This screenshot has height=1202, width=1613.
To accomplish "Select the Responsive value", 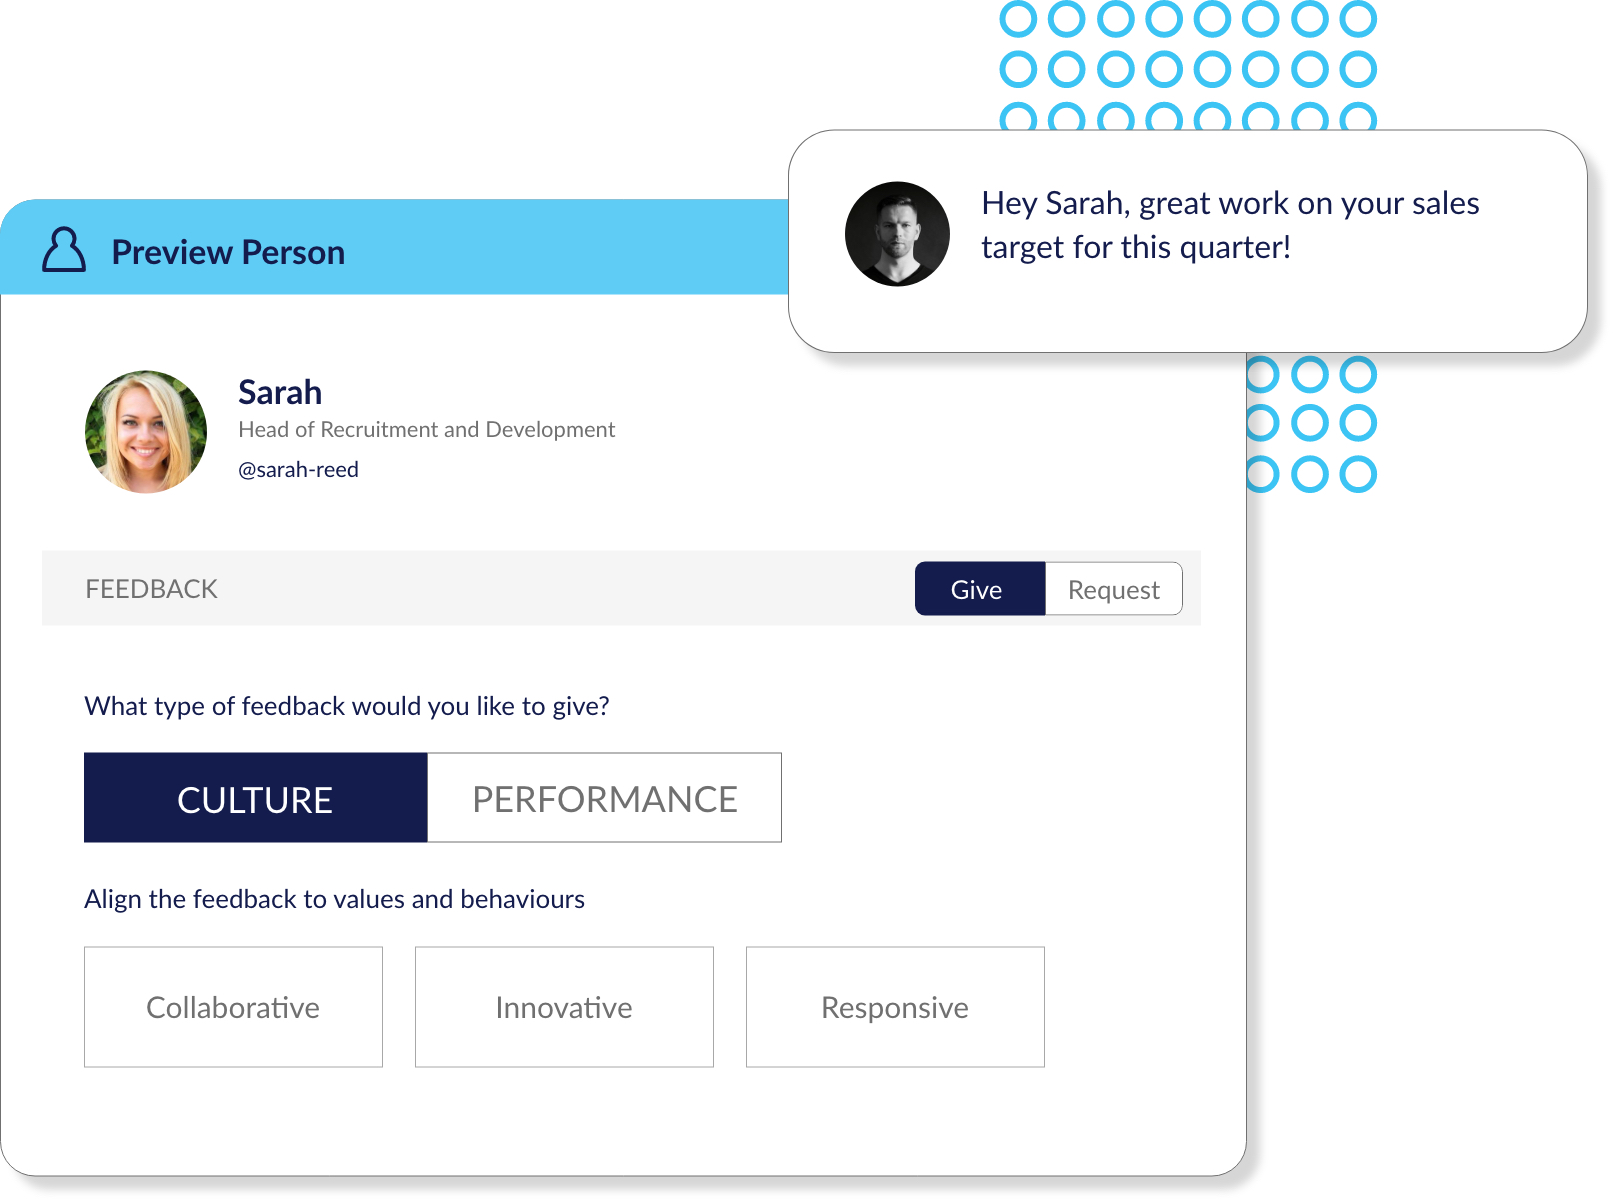I will click(895, 1007).
